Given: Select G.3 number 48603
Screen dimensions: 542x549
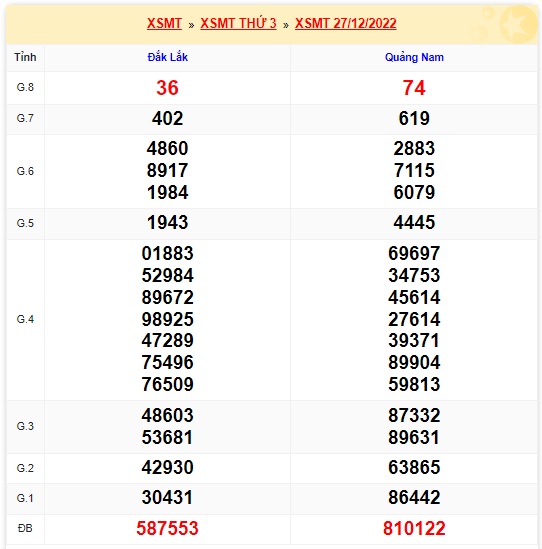Looking at the screenshot, I should pyautogui.click(x=167, y=416).
